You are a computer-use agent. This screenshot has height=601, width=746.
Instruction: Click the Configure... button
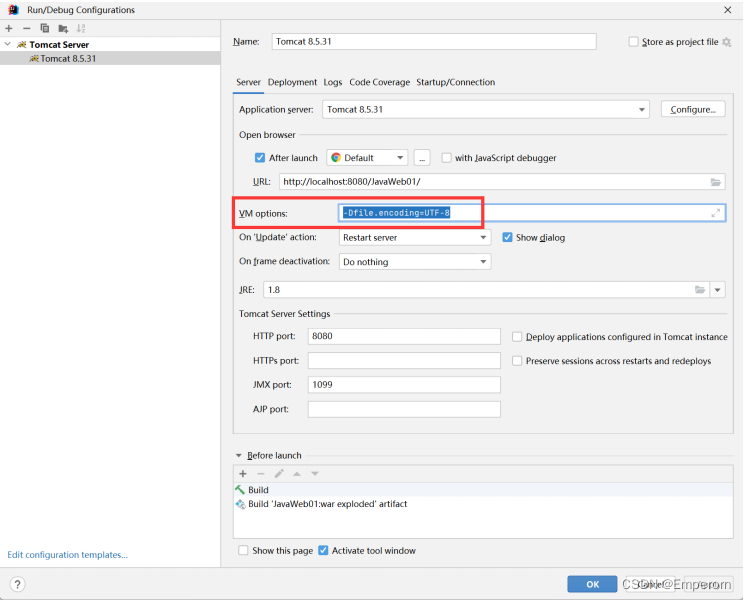coord(693,109)
